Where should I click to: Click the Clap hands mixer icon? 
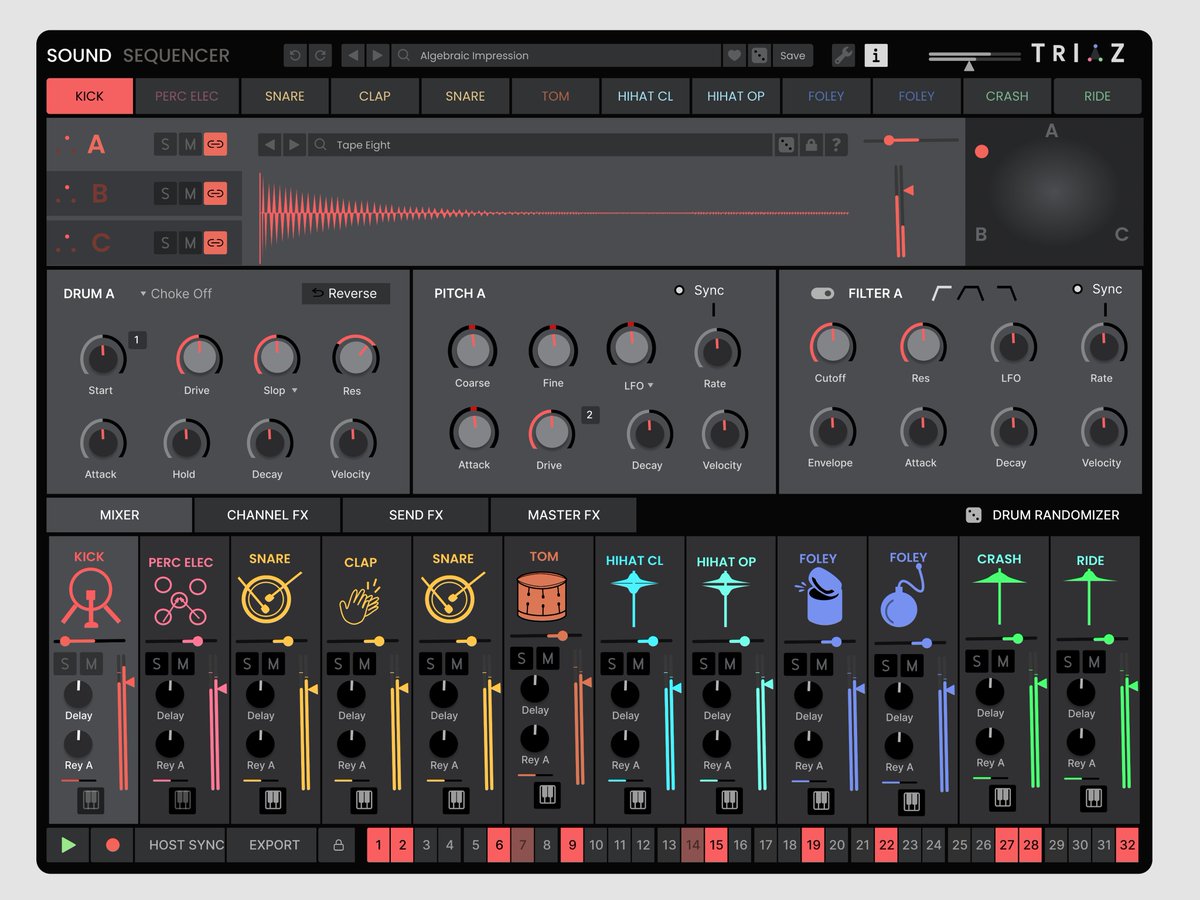pyautogui.click(x=361, y=602)
